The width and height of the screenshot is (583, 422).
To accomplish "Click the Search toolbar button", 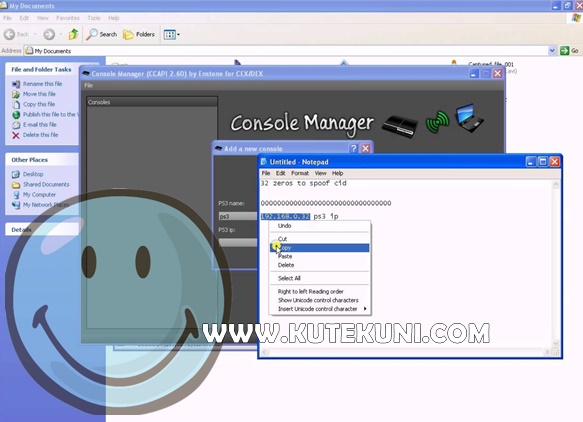I will pyautogui.click(x=102, y=35).
